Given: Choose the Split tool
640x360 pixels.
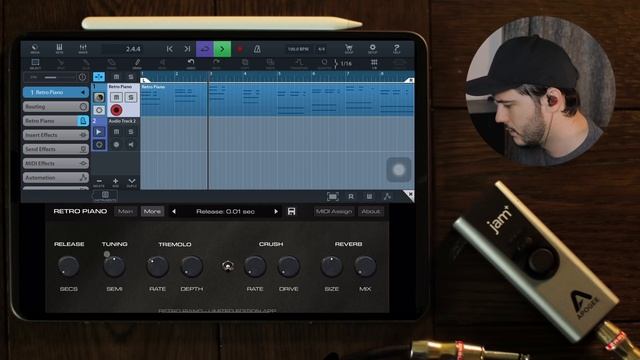Looking at the screenshot, I should pyautogui.click(x=60, y=63).
